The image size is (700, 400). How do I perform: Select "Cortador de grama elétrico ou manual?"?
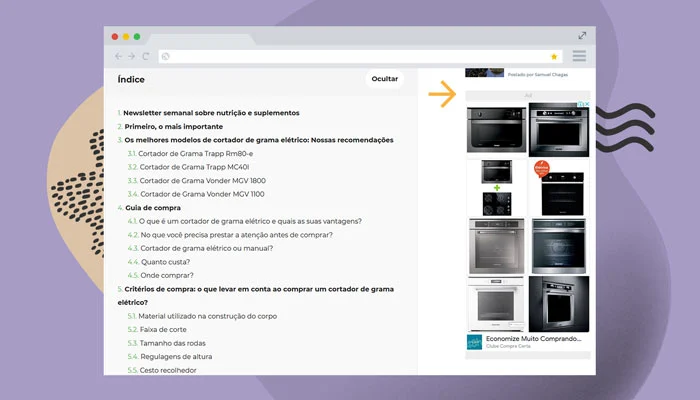pyautogui.click(x=207, y=248)
